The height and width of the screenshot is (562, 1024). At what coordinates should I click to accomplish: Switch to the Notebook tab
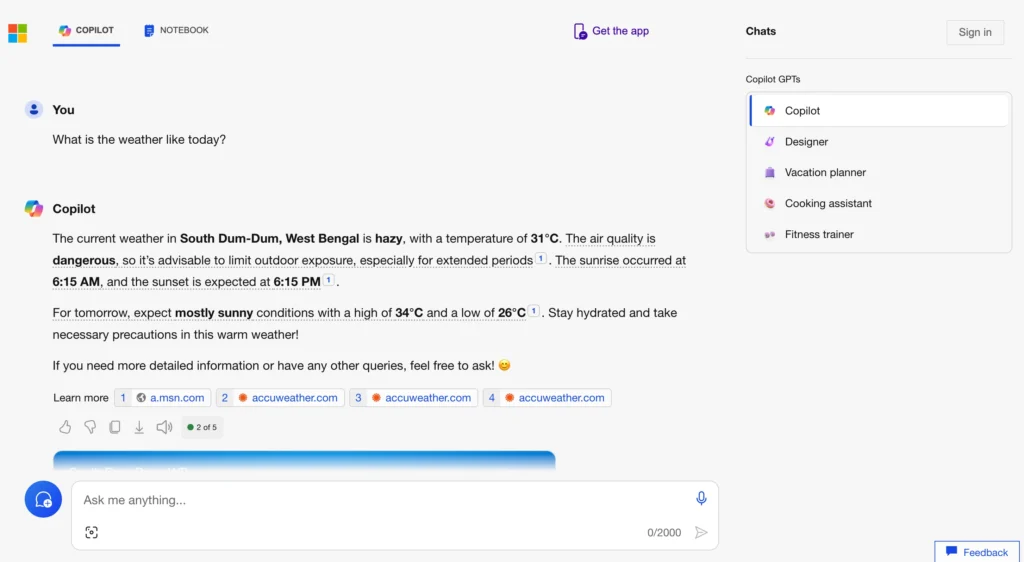(176, 31)
